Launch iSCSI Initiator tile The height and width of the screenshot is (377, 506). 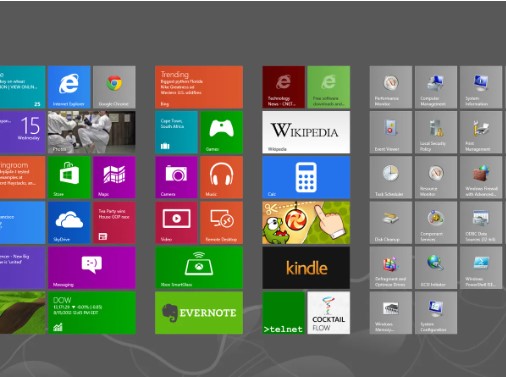click(436, 268)
